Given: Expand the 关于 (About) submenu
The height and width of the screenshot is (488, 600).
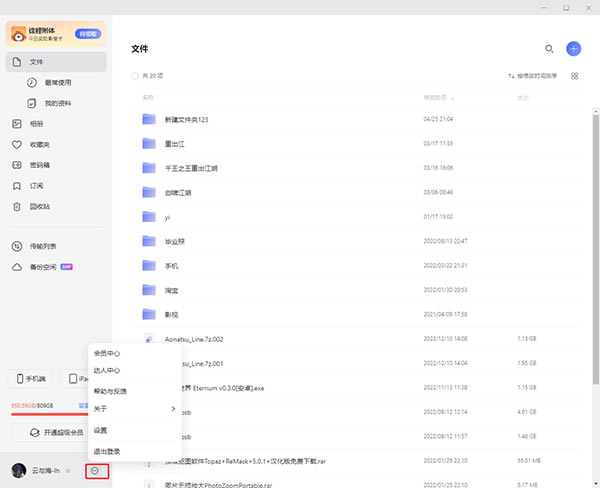Looking at the screenshot, I should 134,409.
